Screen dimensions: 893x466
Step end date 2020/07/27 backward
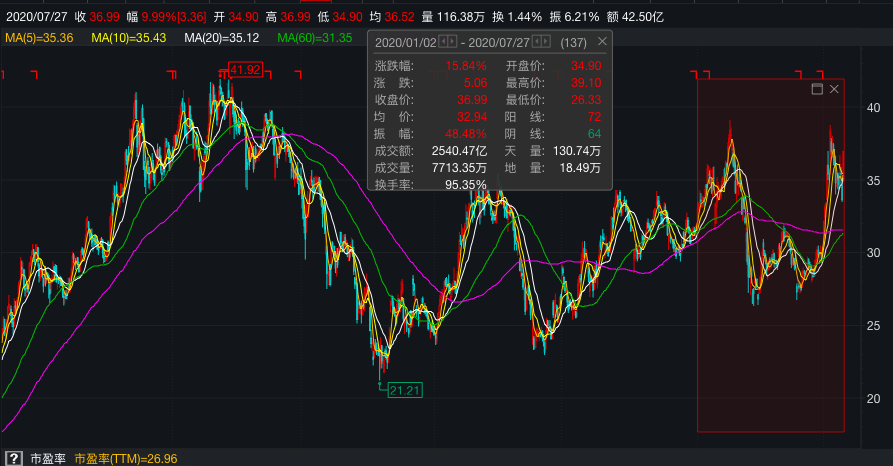pos(537,42)
